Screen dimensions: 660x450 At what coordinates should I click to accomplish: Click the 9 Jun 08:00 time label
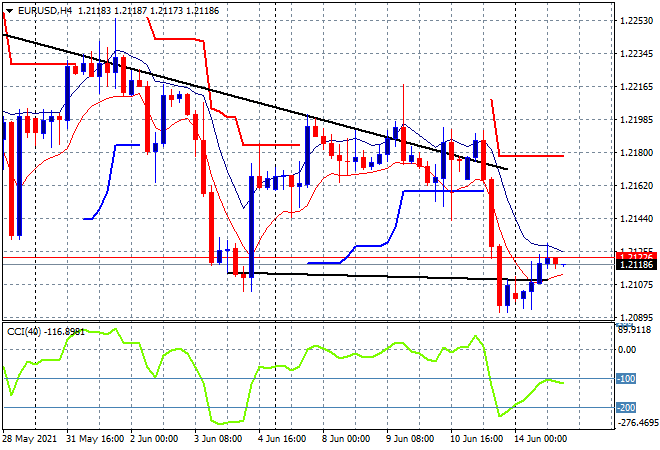(x=410, y=439)
